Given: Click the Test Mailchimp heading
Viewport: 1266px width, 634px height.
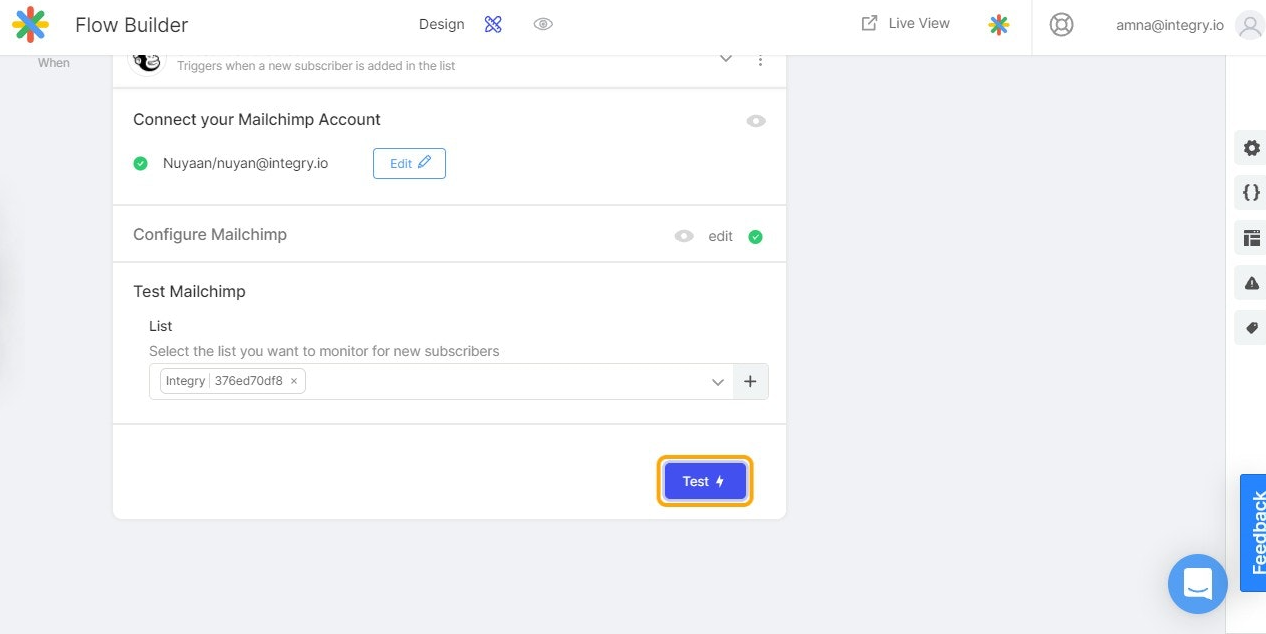Looking at the screenshot, I should (x=189, y=291).
